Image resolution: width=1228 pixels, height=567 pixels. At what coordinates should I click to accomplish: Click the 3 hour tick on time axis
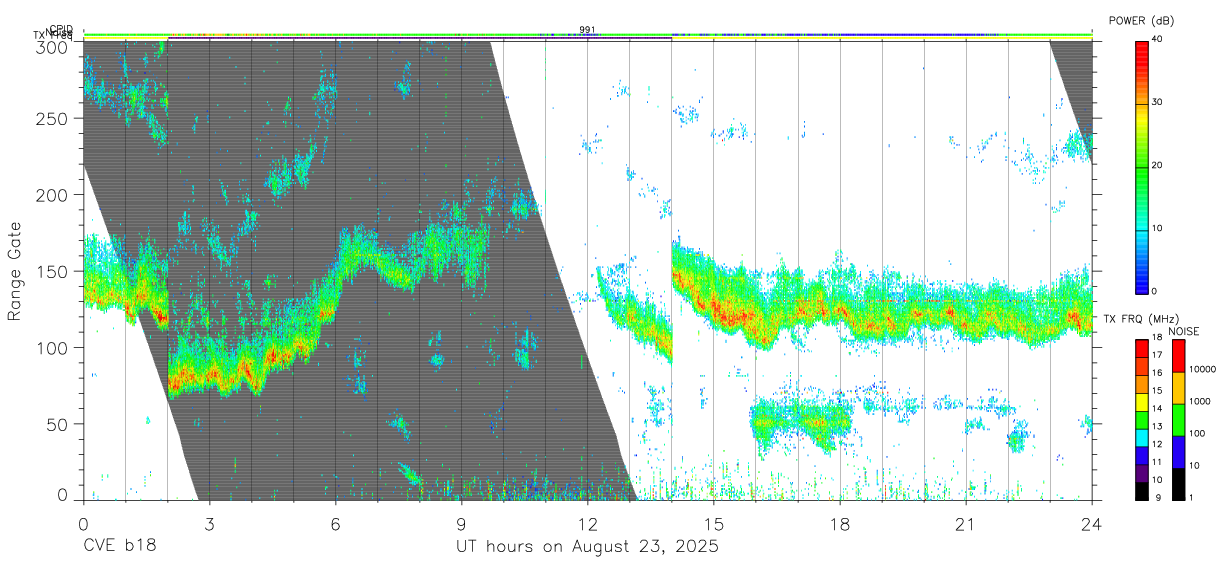(209, 523)
